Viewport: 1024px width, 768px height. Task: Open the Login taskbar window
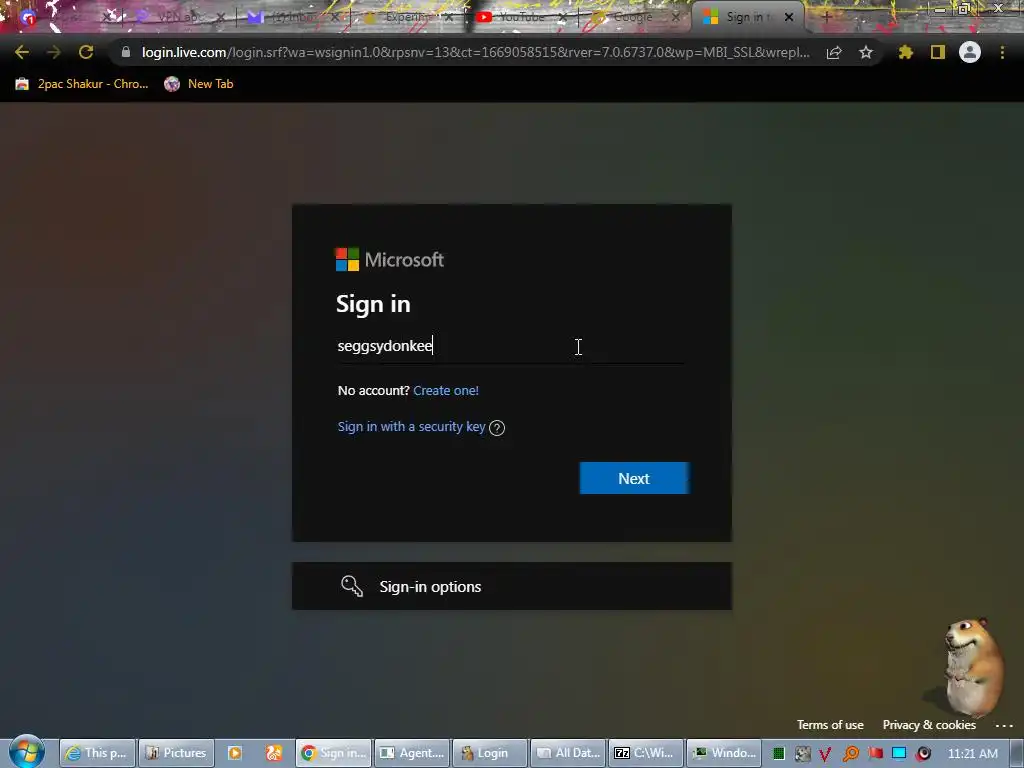[x=490, y=753]
